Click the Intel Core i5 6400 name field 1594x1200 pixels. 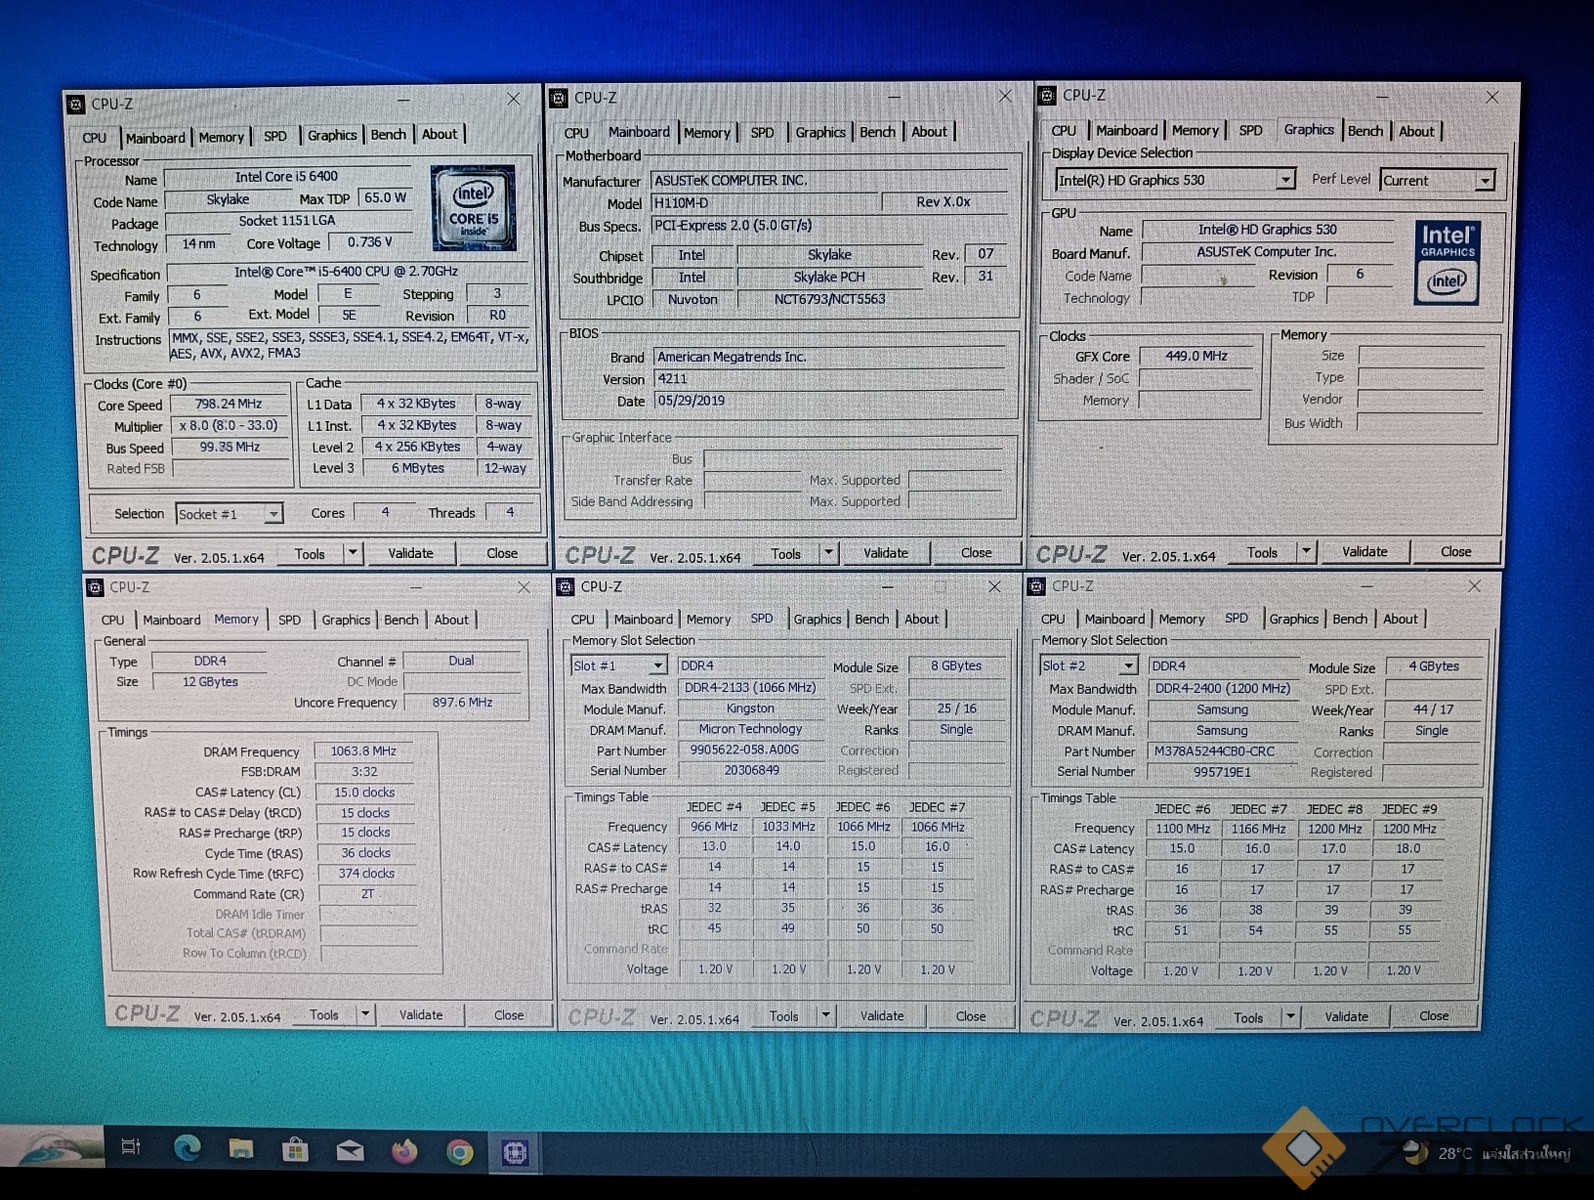pos(287,177)
